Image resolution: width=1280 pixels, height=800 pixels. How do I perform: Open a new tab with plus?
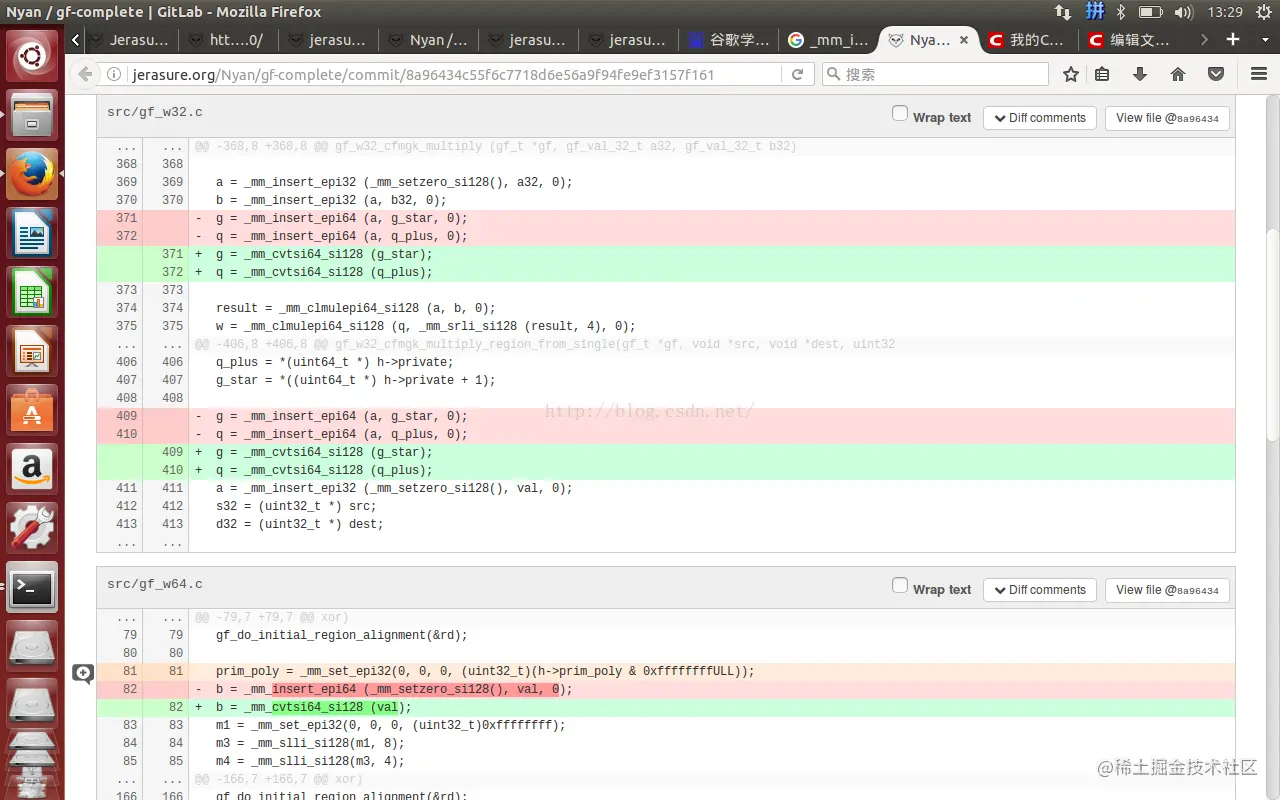(1233, 40)
